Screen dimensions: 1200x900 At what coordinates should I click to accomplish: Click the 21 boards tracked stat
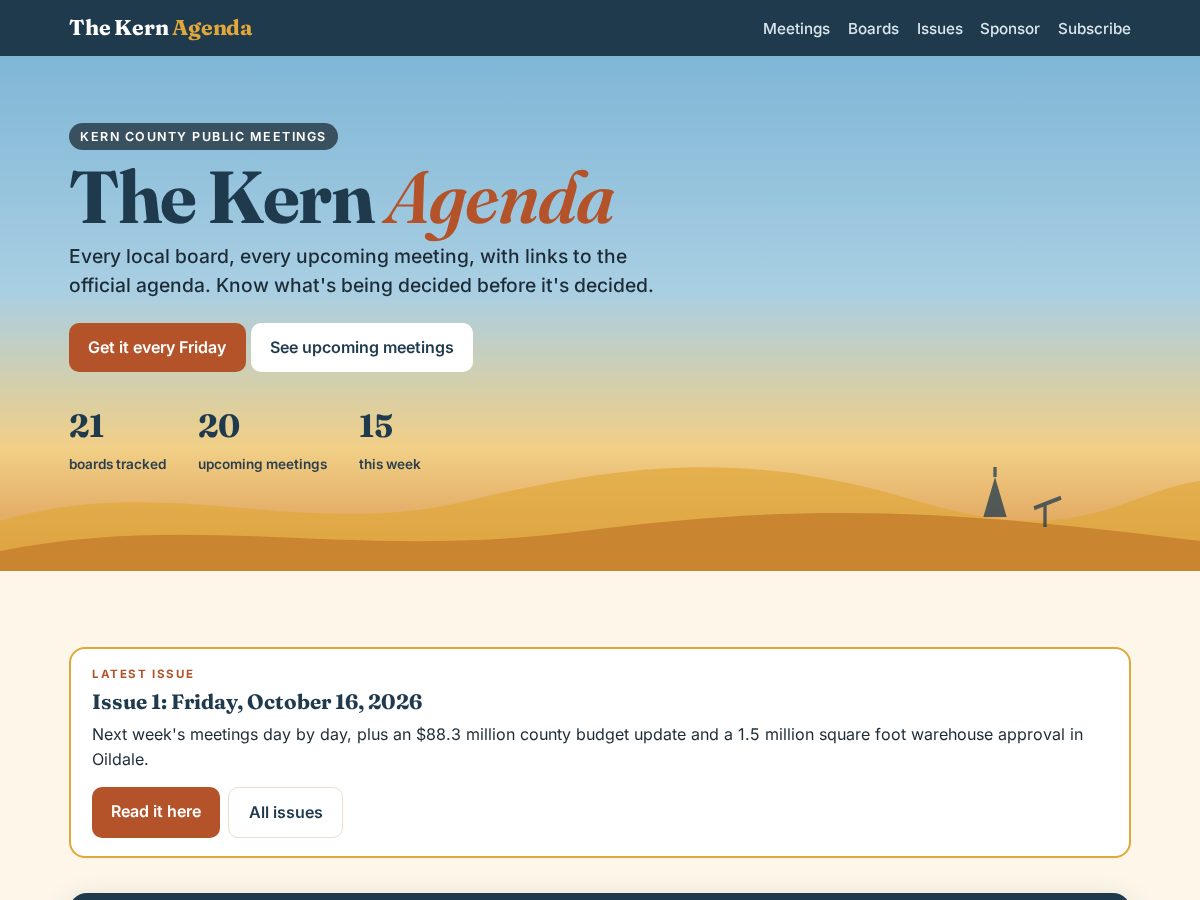[118, 440]
